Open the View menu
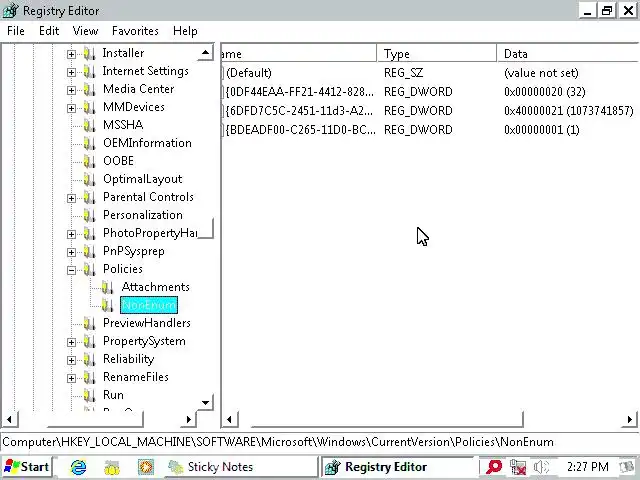This screenshot has width=640, height=480. coord(85,31)
